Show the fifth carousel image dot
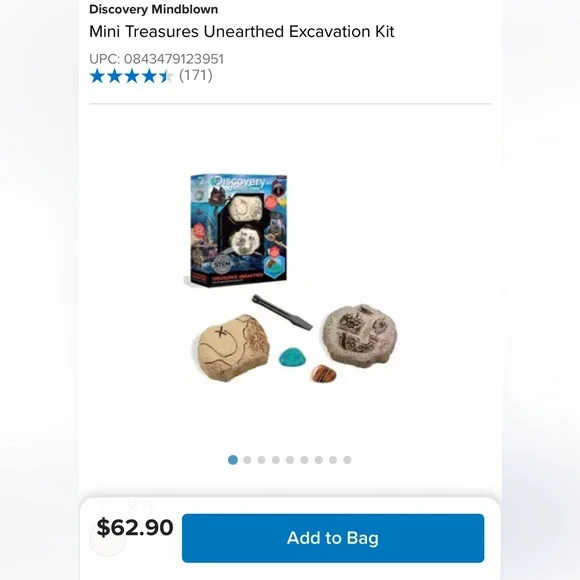This screenshot has height=580, width=580. [x=290, y=460]
